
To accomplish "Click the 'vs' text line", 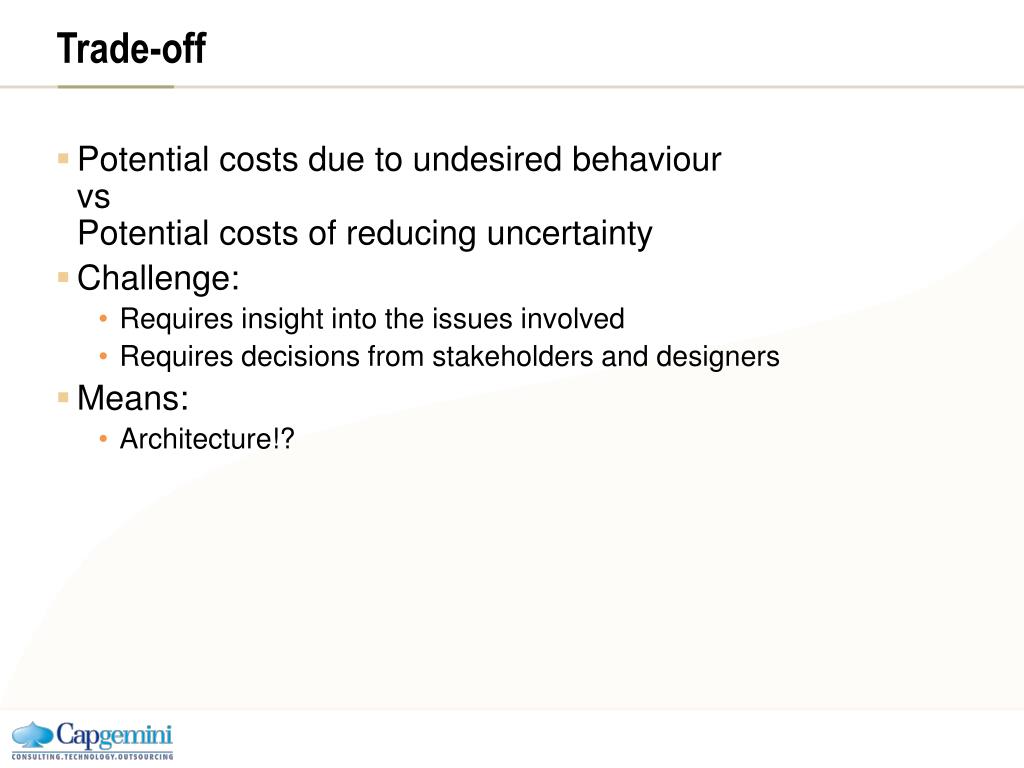I will coord(93,198).
